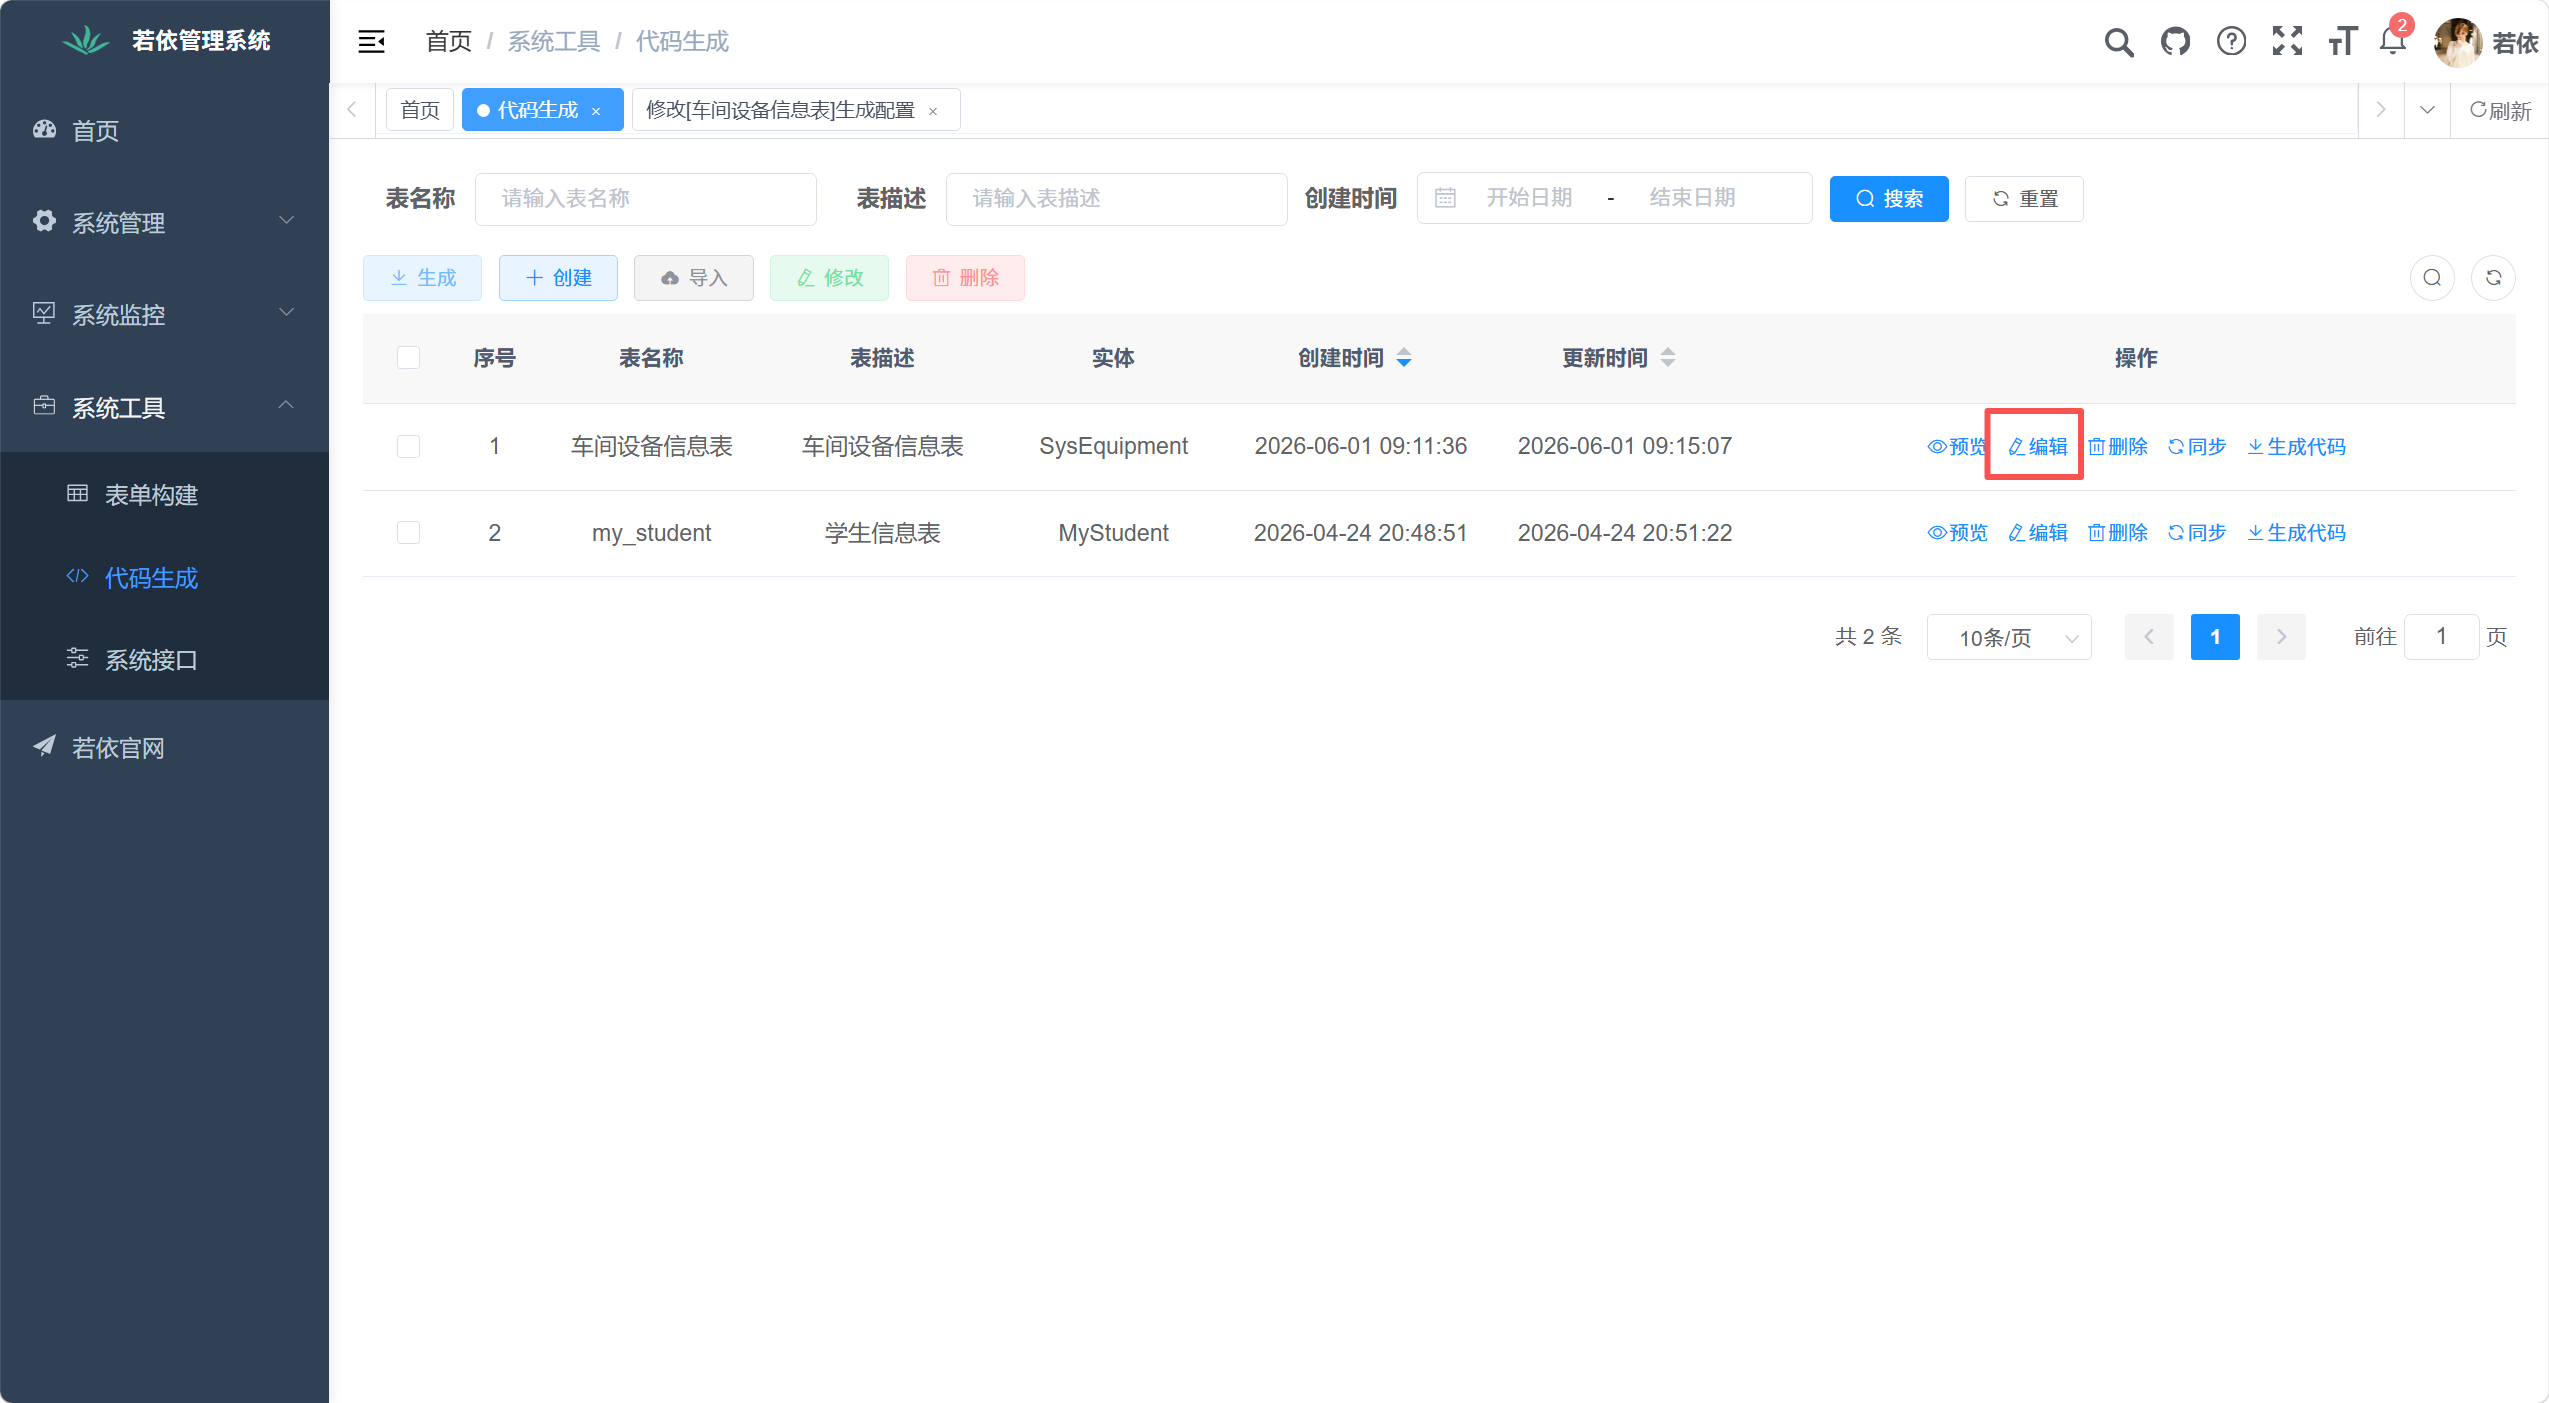The height and width of the screenshot is (1403, 2549).
Task: Click the calendar icon in date range
Action: (1445, 198)
